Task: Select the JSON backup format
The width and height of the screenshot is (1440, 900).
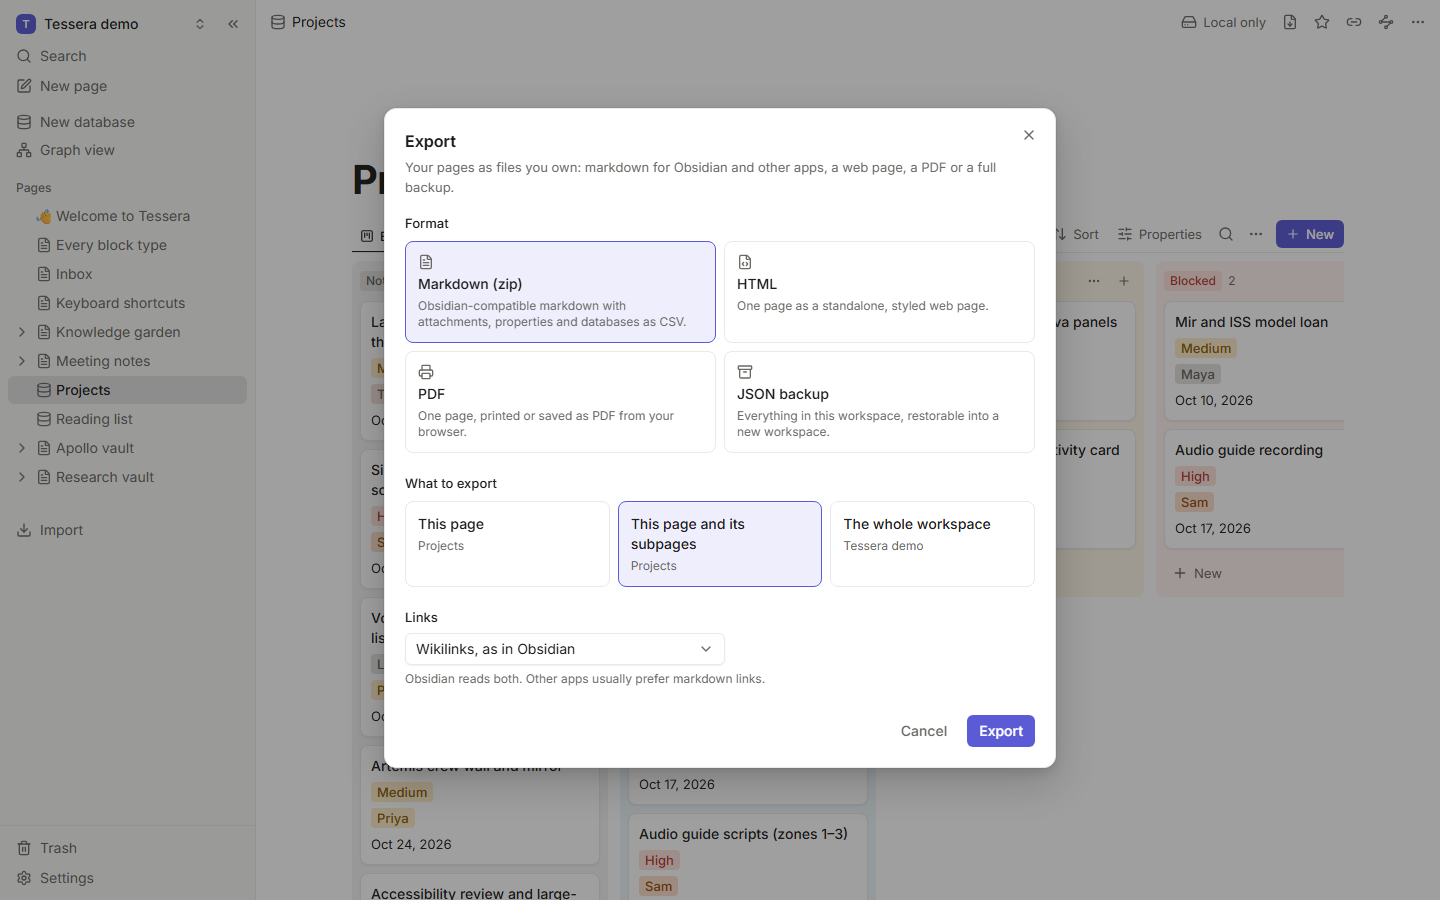Action: point(879,402)
